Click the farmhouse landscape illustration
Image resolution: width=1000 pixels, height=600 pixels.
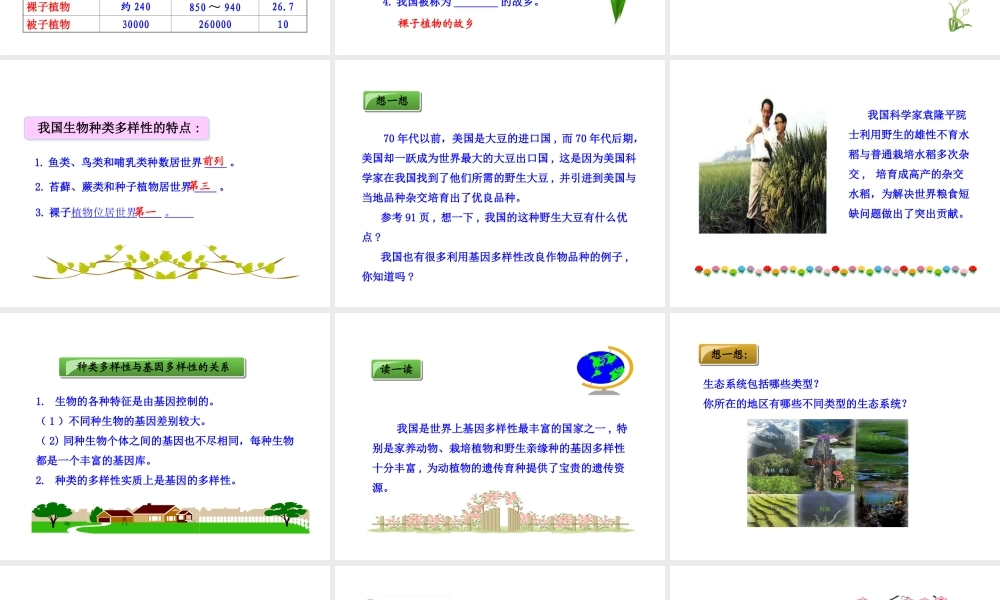click(x=170, y=517)
